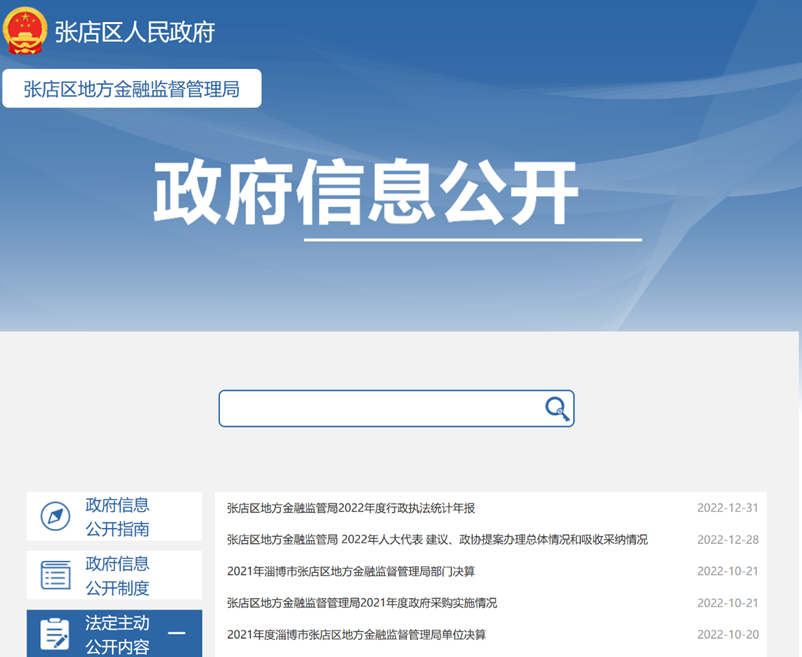
Task: Click the compass icon for 公开指南
Action: [x=55, y=517]
